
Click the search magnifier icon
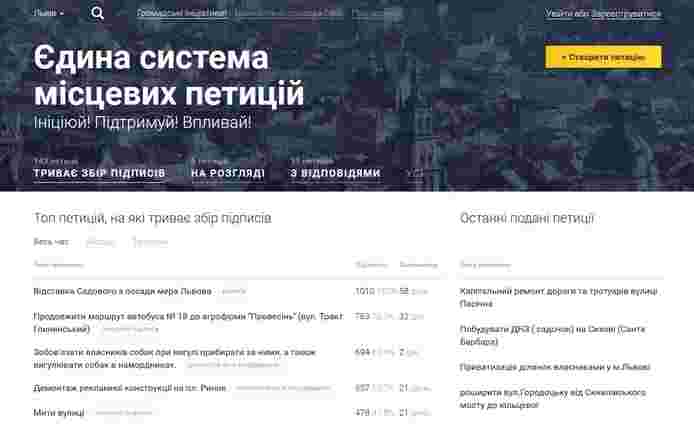click(x=97, y=14)
